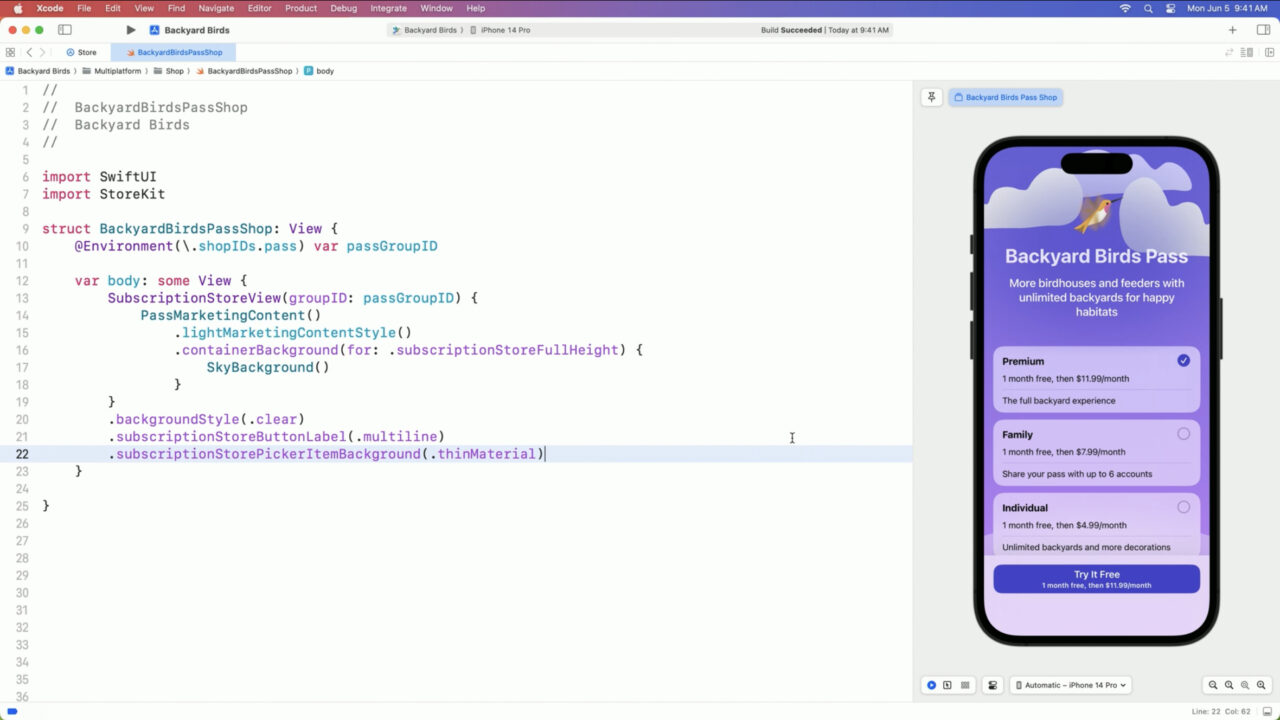Toggle the inspector panel visibility
The width and height of the screenshot is (1280, 720).
click(1262, 30)
